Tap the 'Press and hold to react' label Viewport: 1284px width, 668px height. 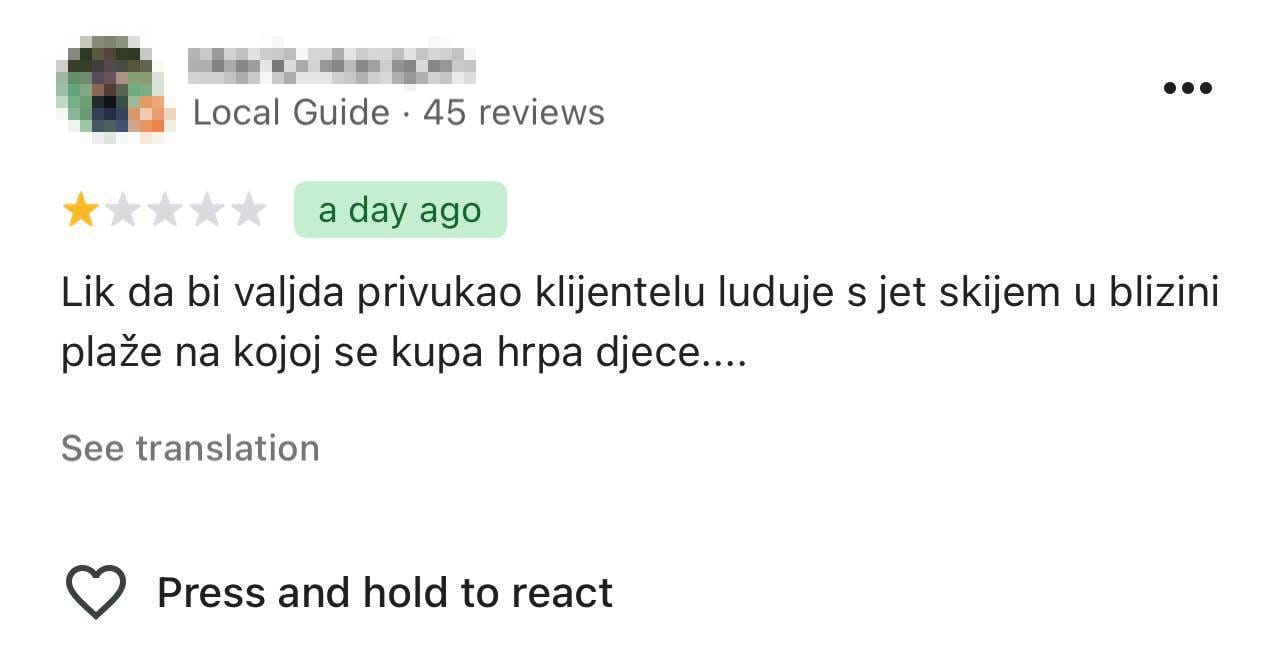click(385, 592)
